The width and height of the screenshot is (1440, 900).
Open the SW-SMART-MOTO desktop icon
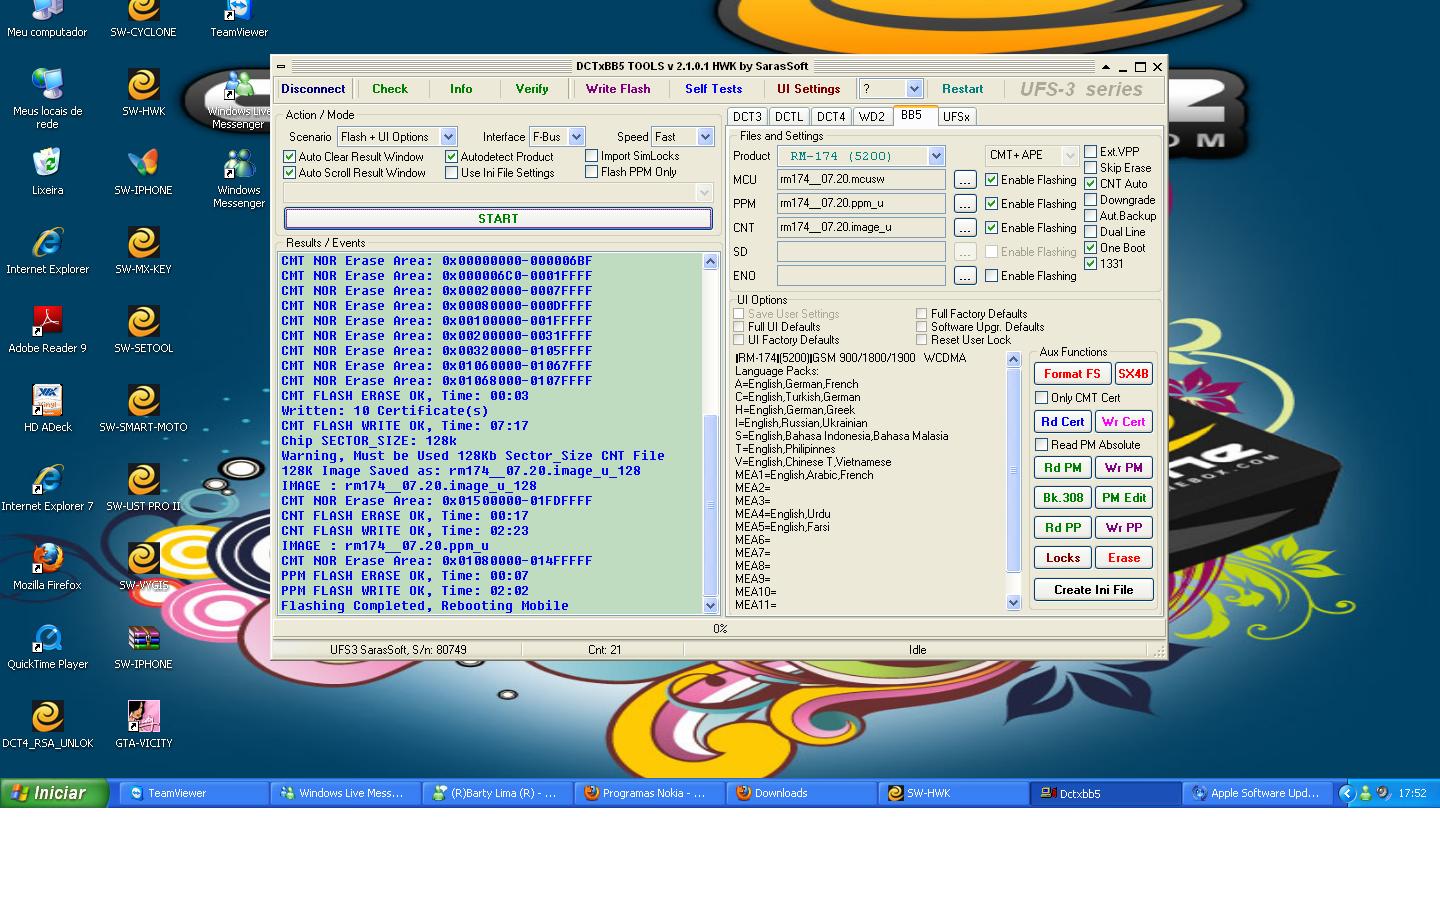[x=143, y=407]
